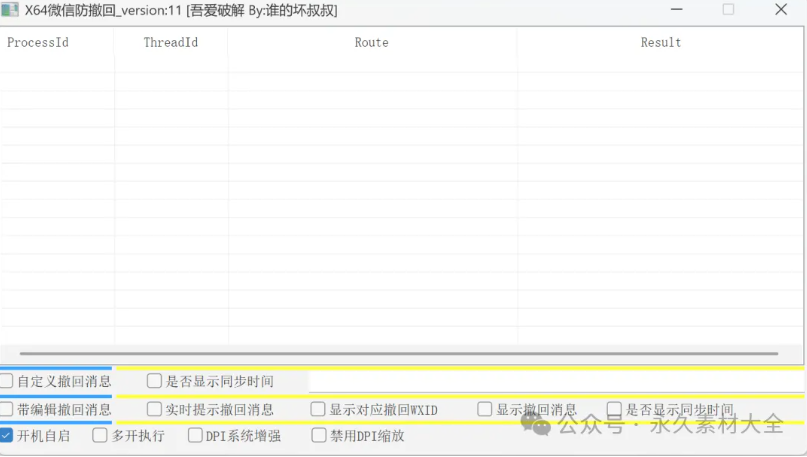The height and width of the screenshot is (457, 807).
Task: Click the ThreadId column header
Action: point(171,42)
